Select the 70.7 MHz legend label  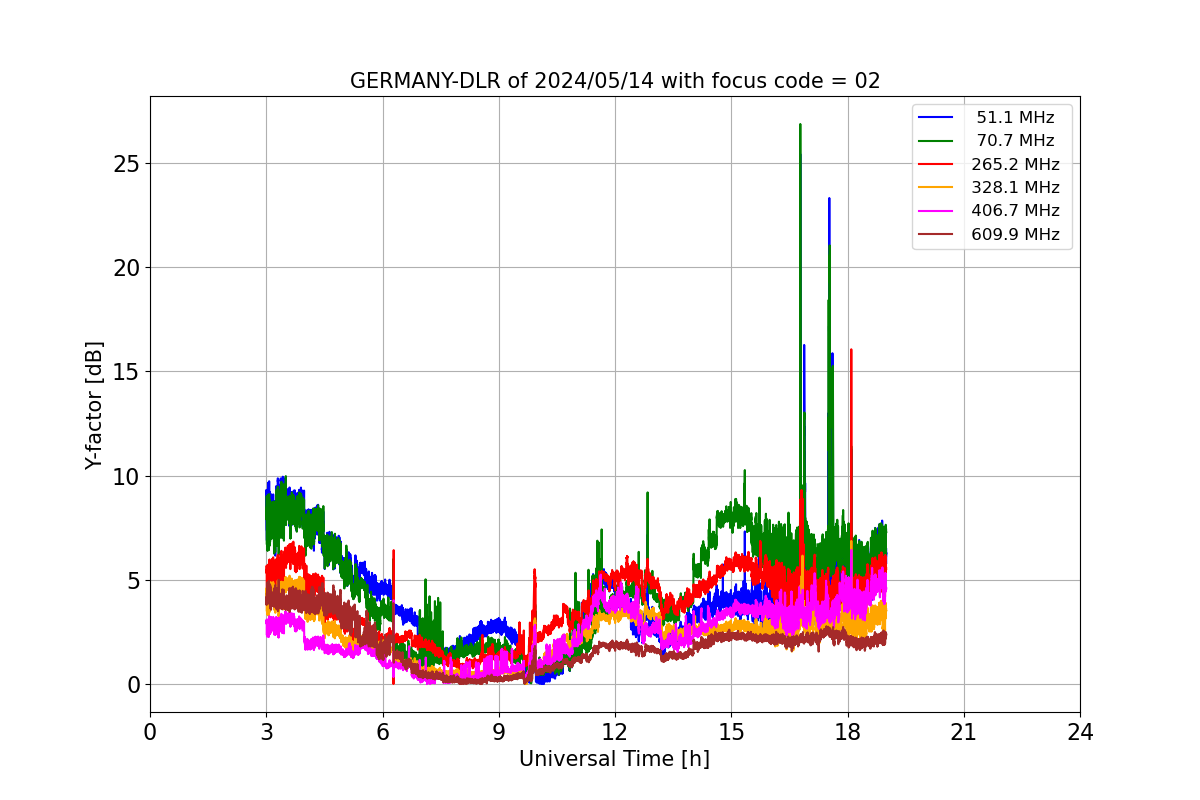pyautogui.click(x=1015, y=141)
